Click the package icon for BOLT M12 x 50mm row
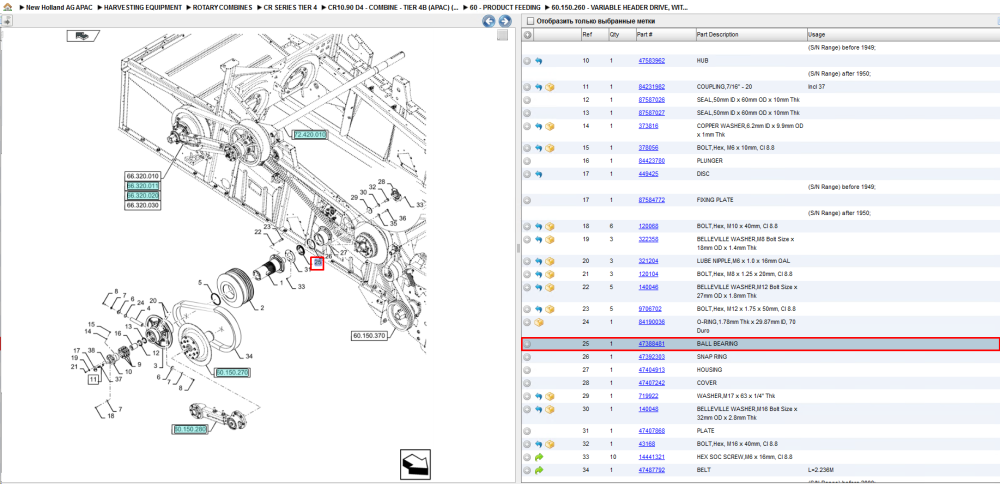Image resolution: width=1000 pixels, height=484 pixels. [x=550, y=309]
